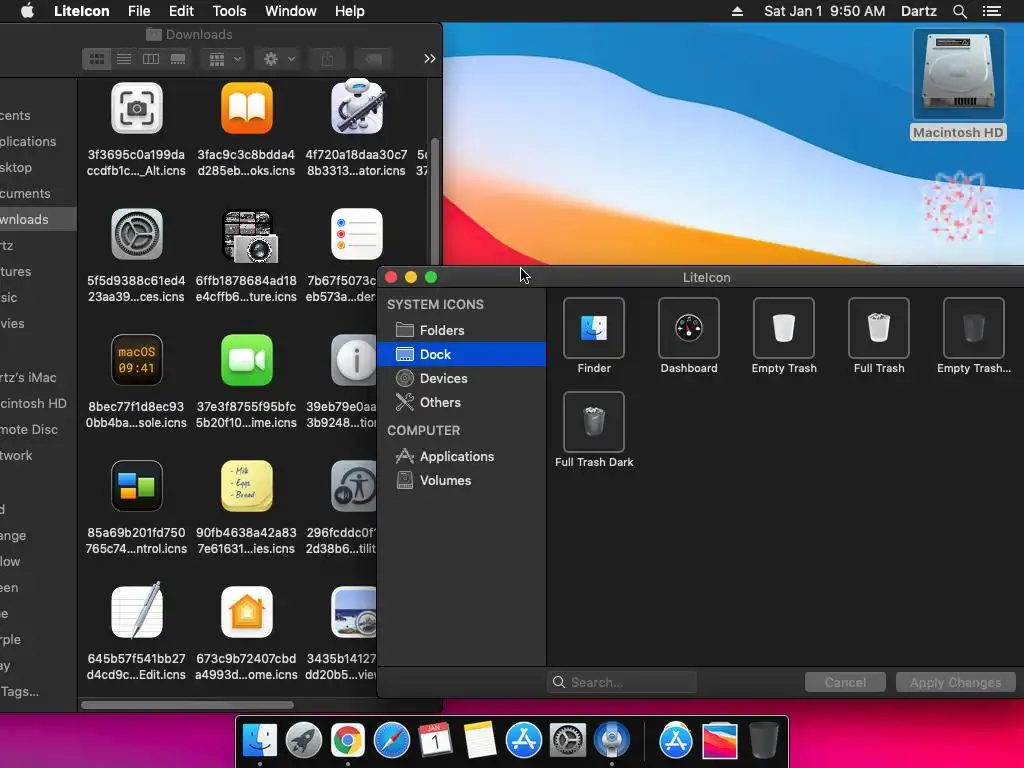Open Calendar from the Dock
The width and height of the screenshot is (1024, 768).
[435, 741]
